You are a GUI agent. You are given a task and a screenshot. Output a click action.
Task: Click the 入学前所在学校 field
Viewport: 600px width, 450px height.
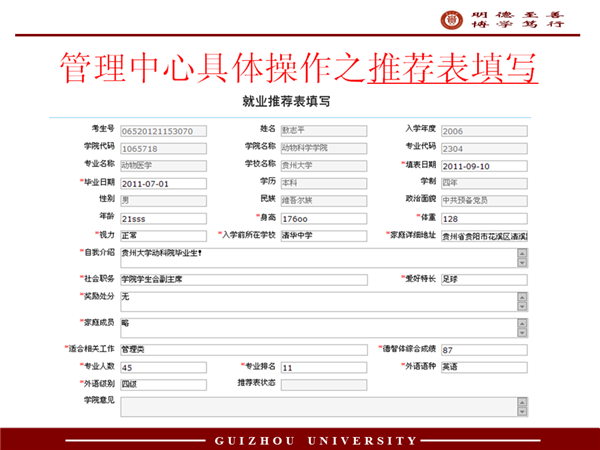tap(322, 235)
